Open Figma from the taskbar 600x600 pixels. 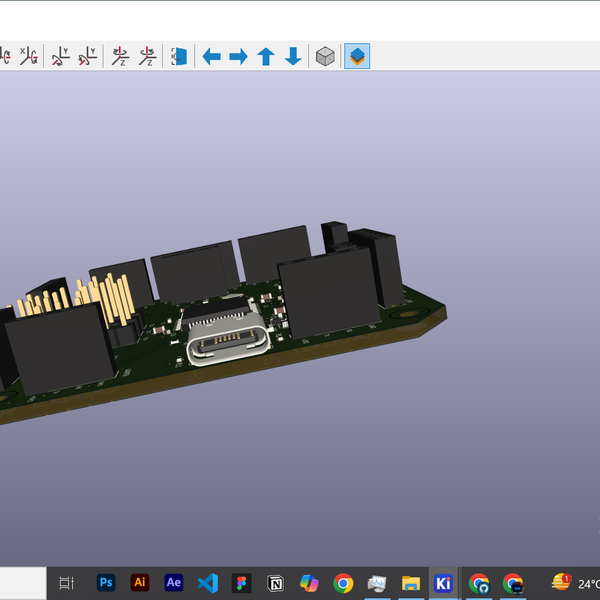pyautogui.click(x=241, y=583)
